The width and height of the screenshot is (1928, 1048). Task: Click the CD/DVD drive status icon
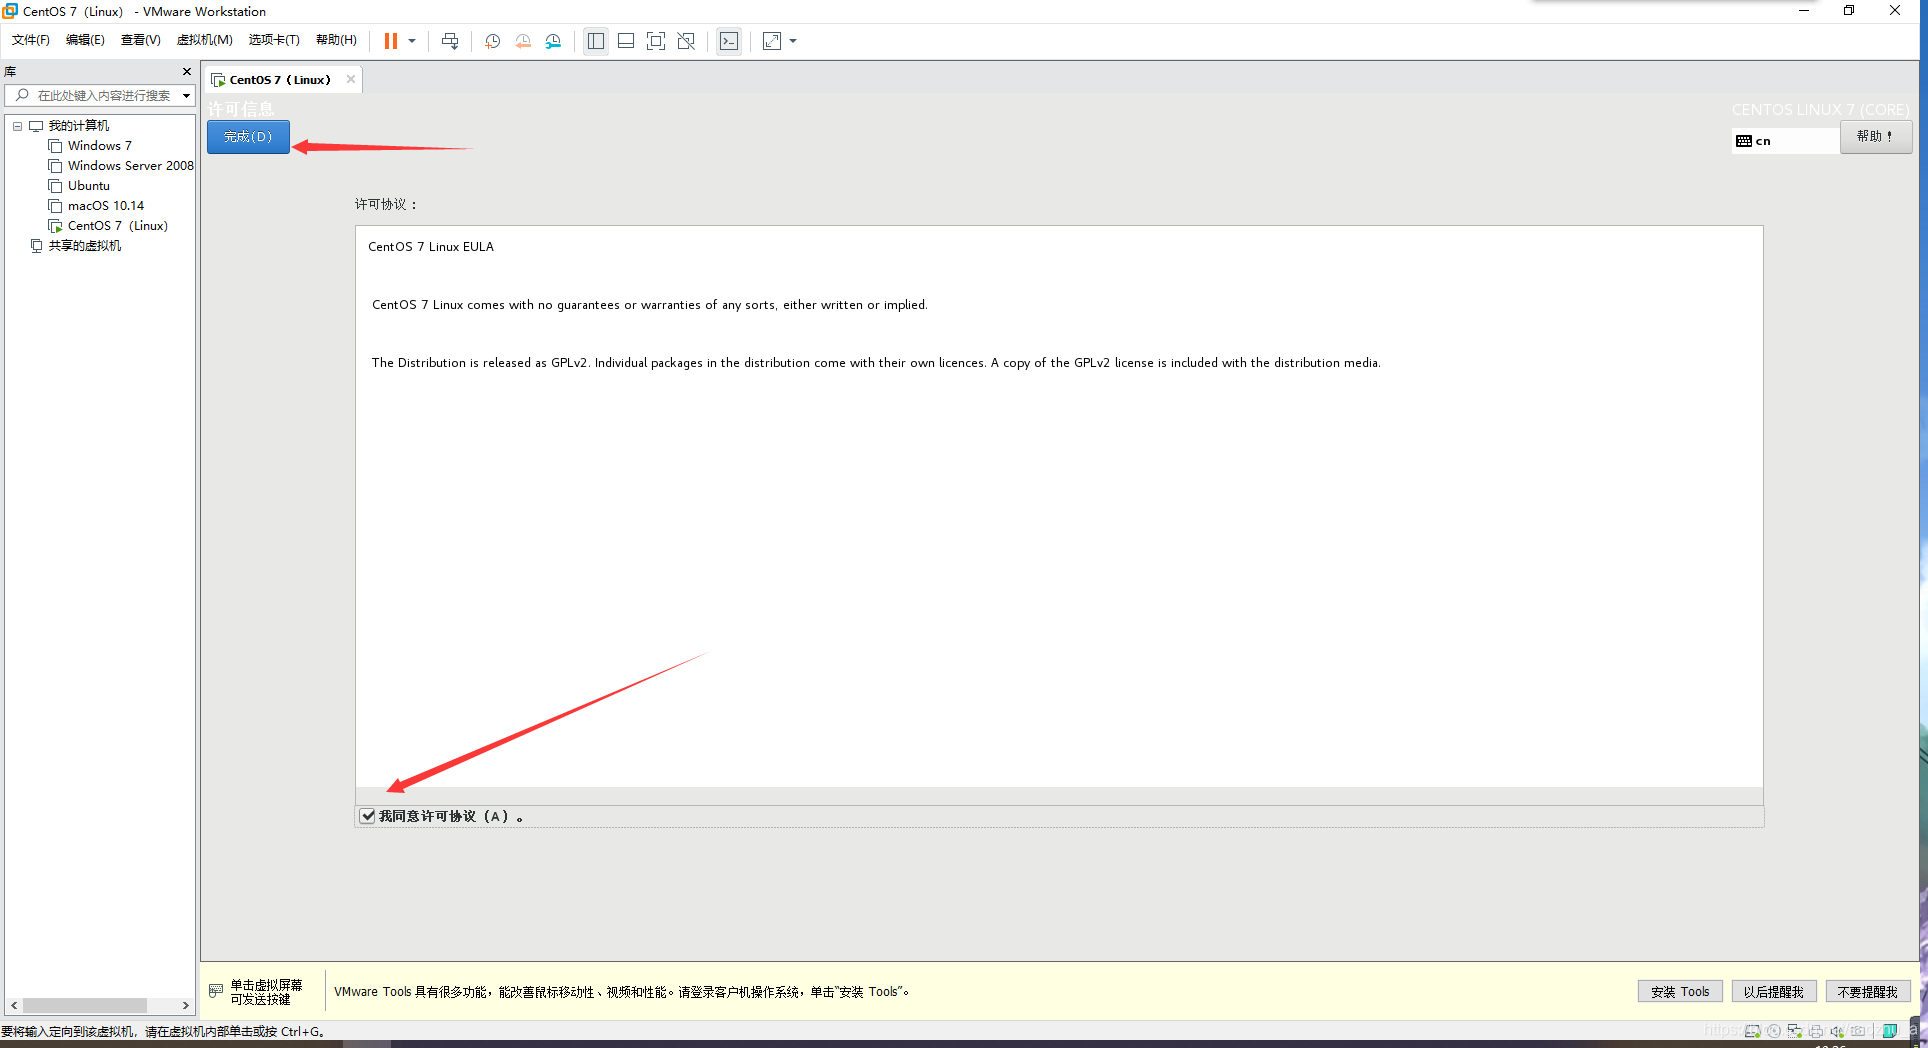pos(1774,1031)
